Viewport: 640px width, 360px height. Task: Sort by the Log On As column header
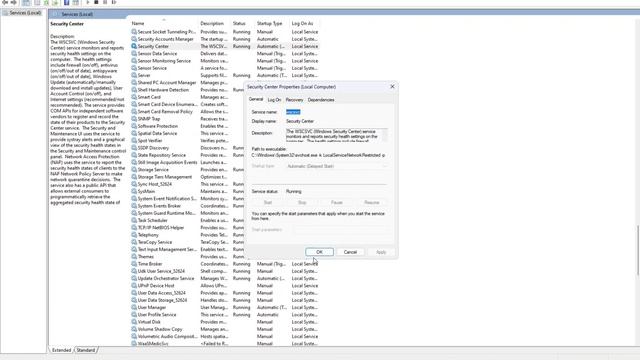pyautogui.click(x=305, y=24)
